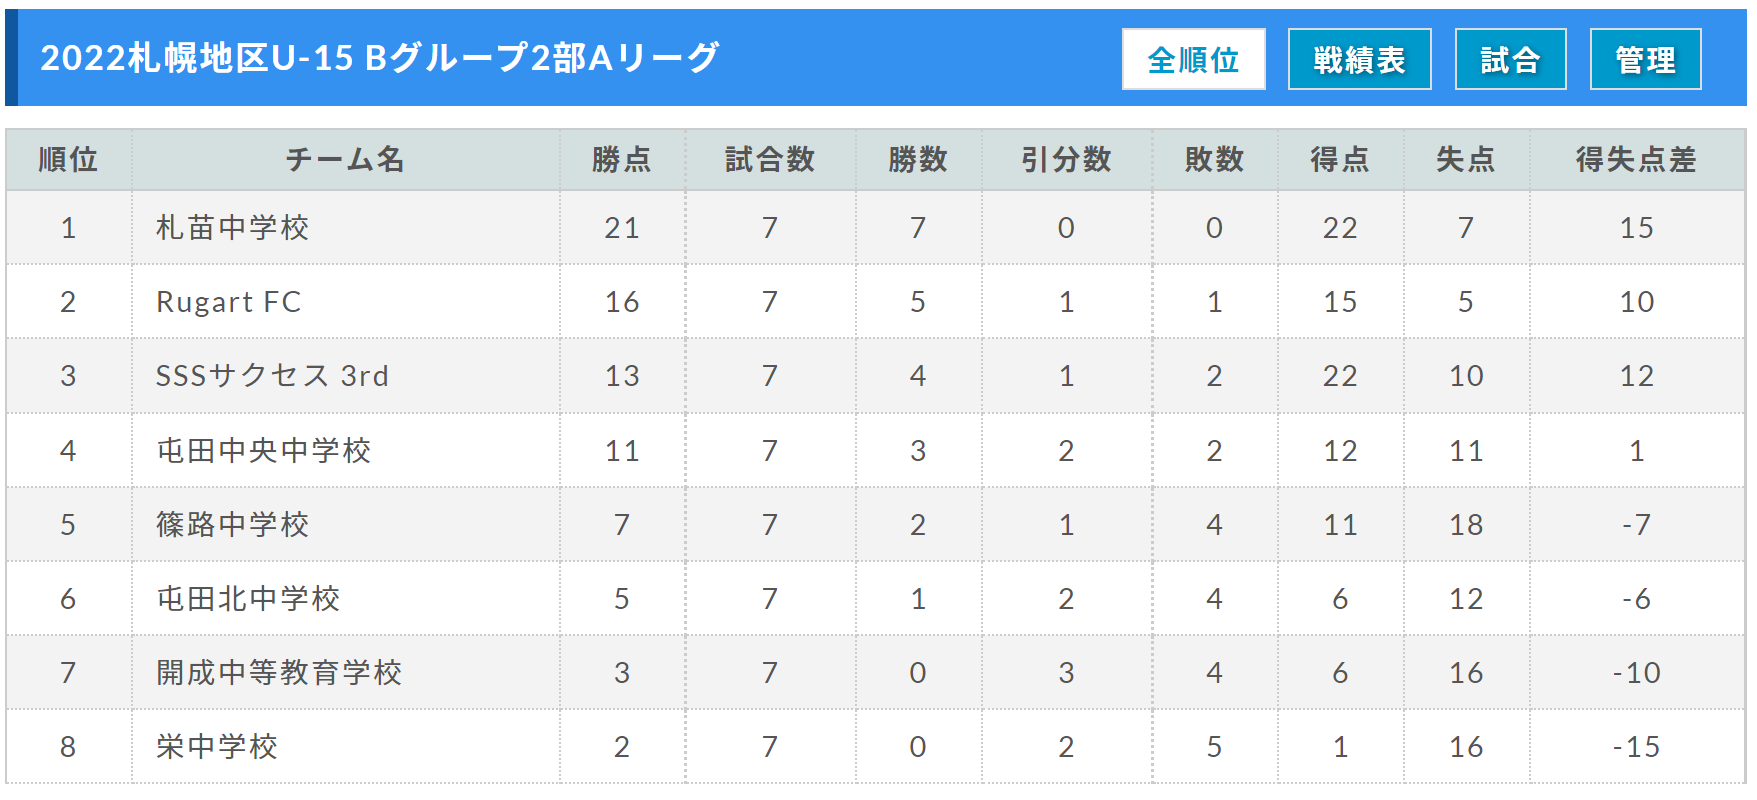Select team SSSサクセス 3rd
1757x800 pixels.
[272, 376]
